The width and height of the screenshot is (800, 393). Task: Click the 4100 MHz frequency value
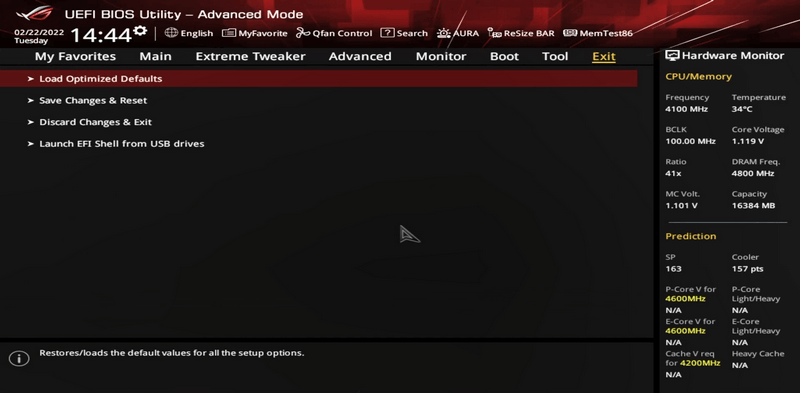click(686, 109)
